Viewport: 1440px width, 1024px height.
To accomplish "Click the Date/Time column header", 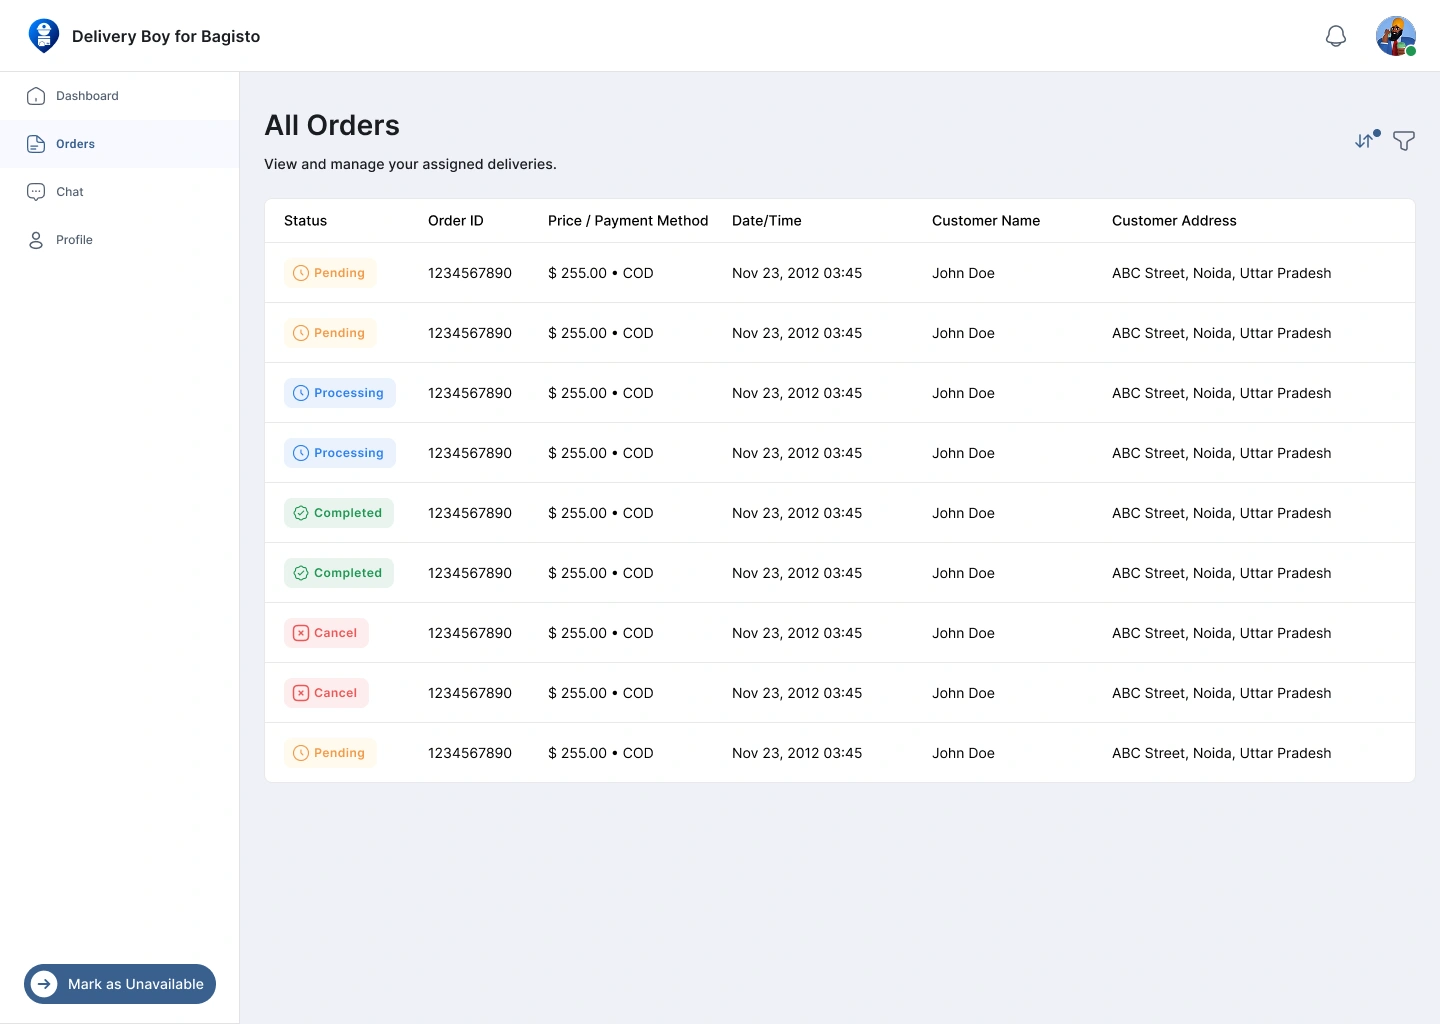I will pyautogui.click(x=767, y=221).
